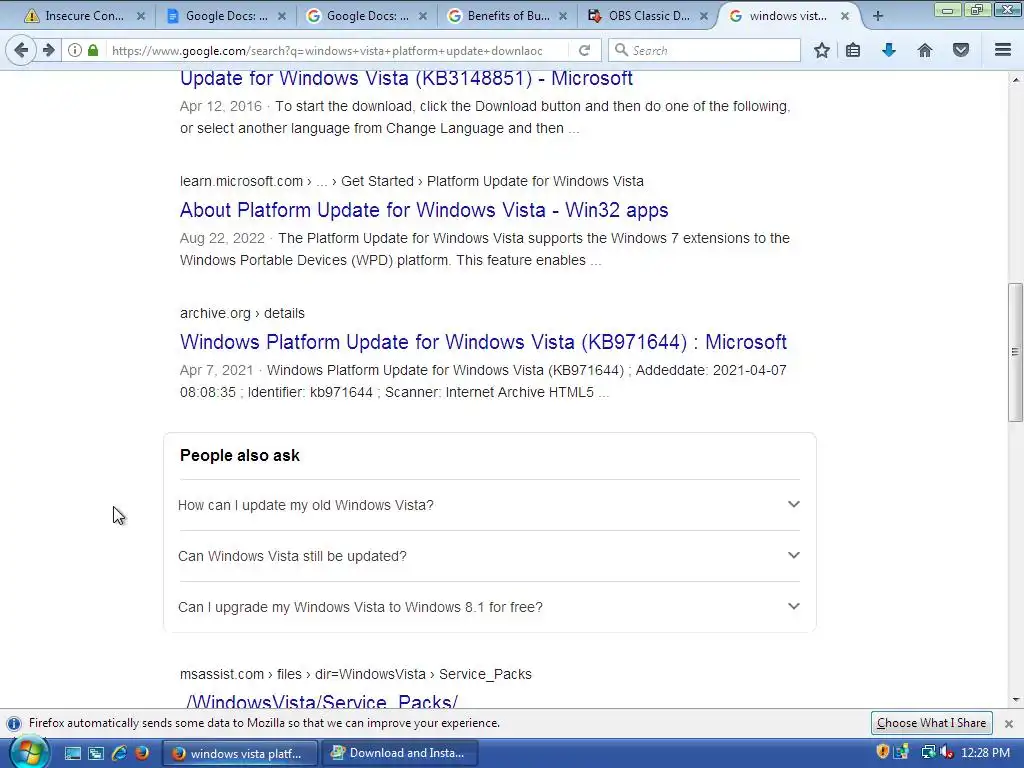Switch to the first Google Docs tab
Image resolution: width=1024 pixels, height=768 pixels.
pyautogui.click(x=226, y=16)
